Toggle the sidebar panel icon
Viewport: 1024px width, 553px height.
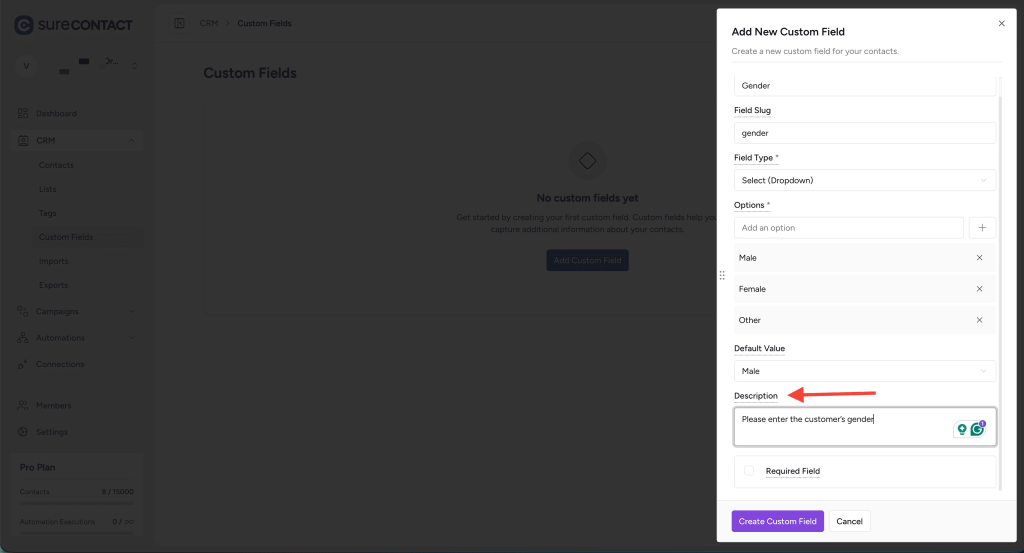point(179,23)
